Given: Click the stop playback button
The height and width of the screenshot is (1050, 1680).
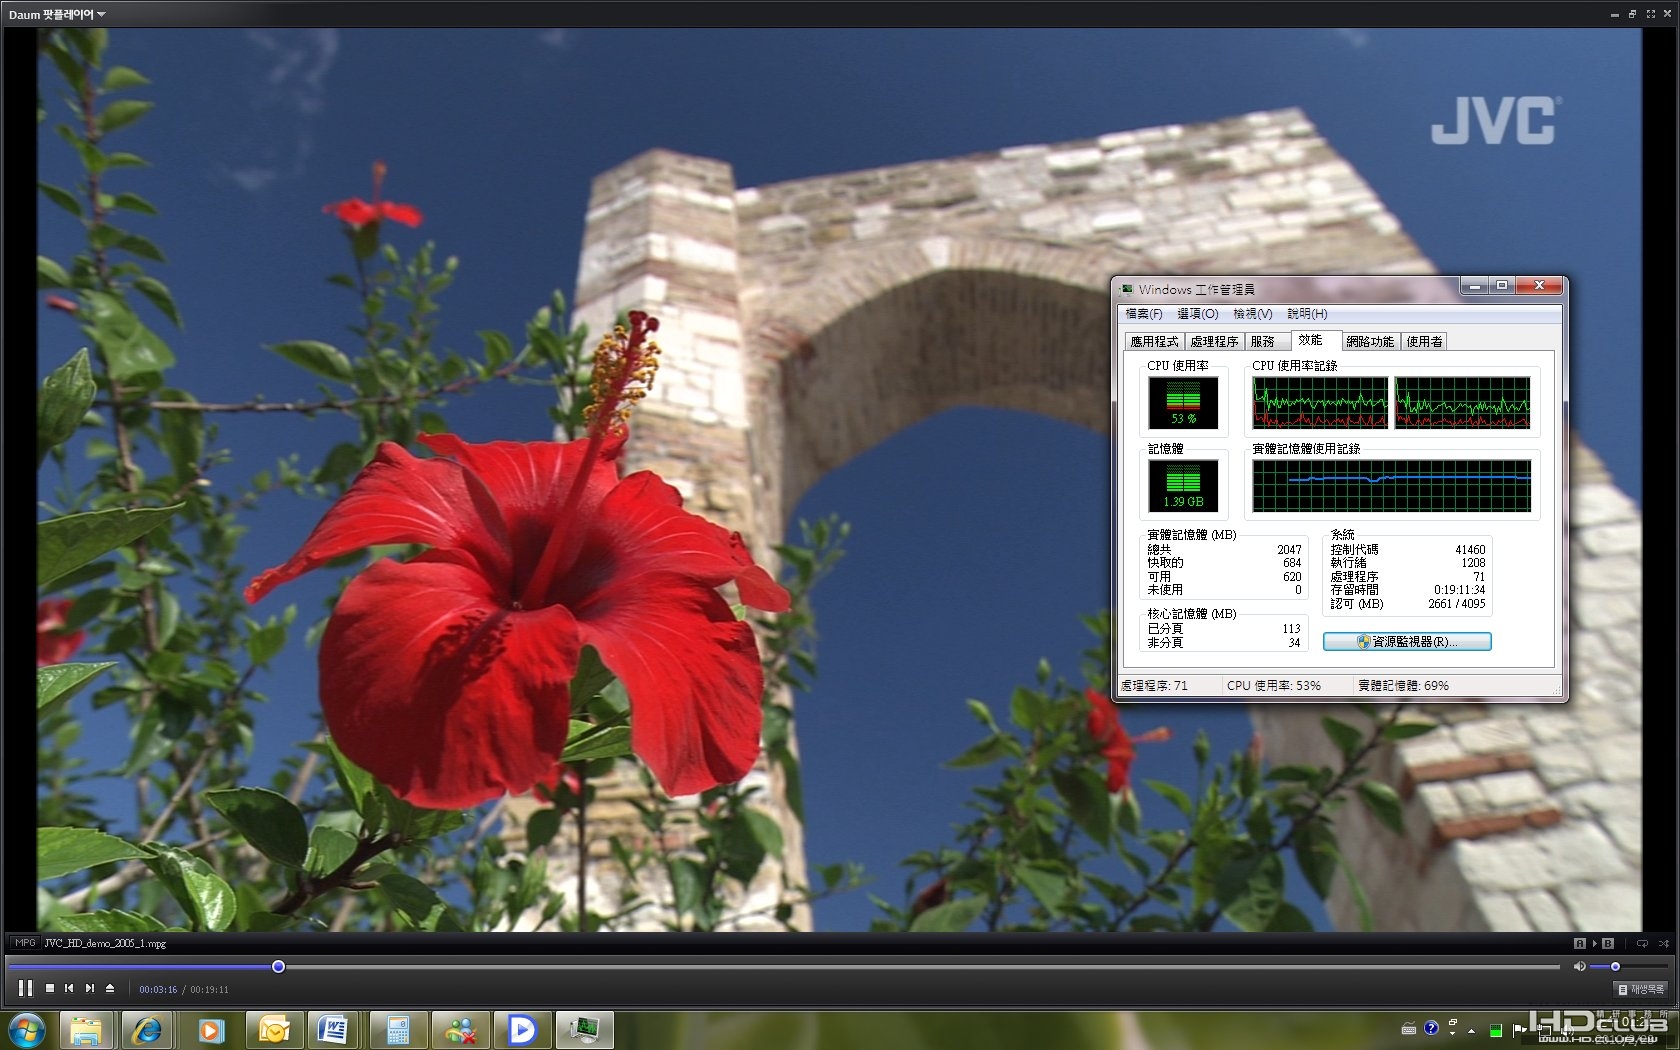Looking at the screenshot, I should point(50,988).
